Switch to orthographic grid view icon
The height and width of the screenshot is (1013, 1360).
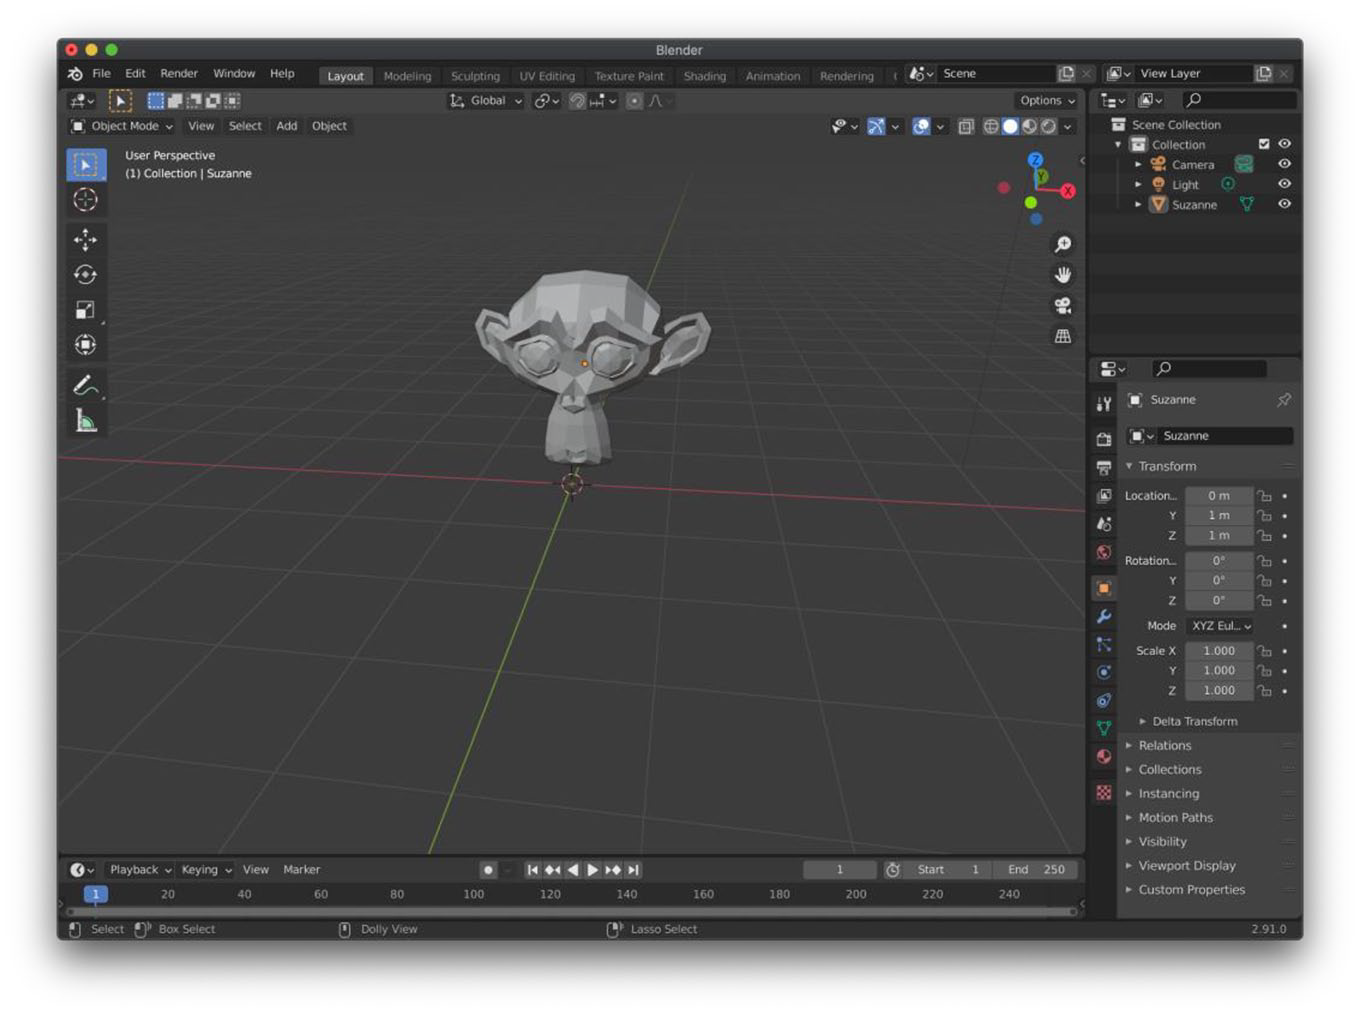click(1063, 336)
